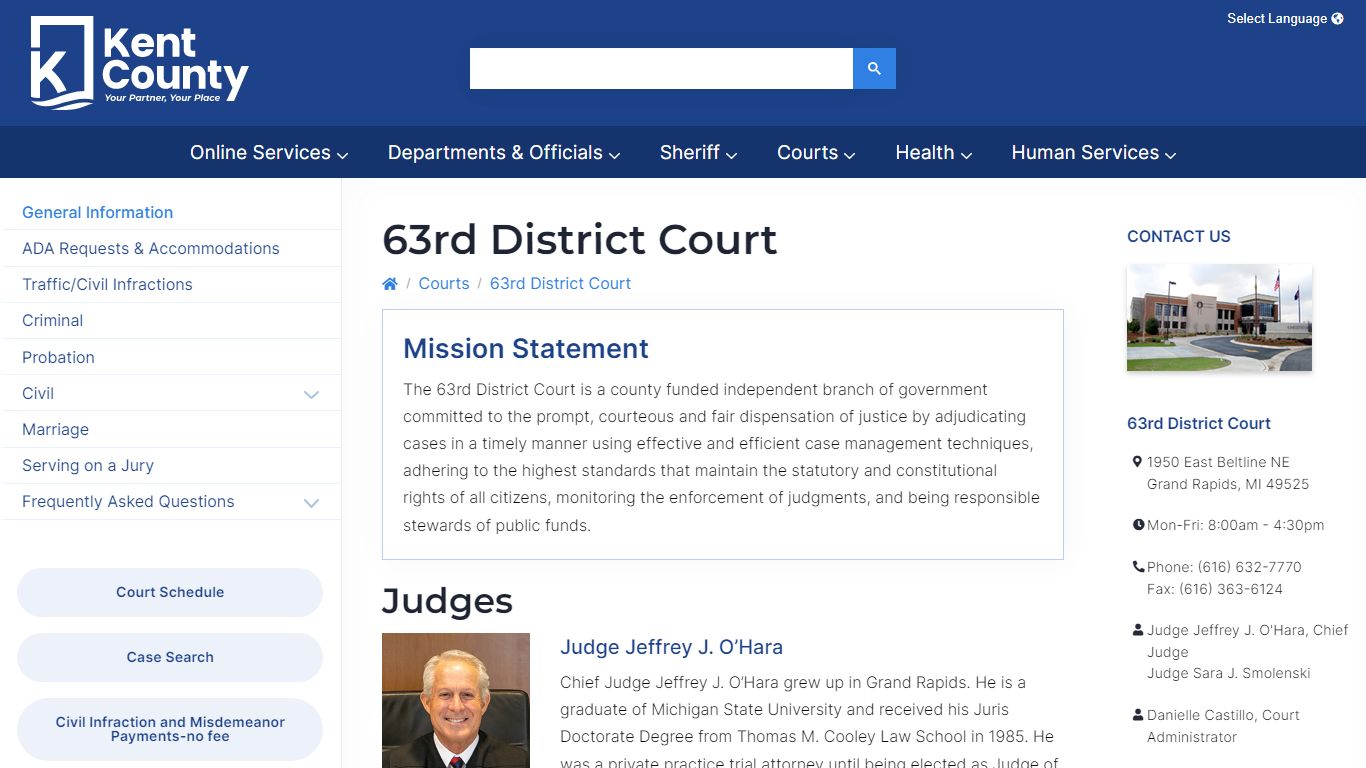Click the Fax: (616) 363-6124 text
Screen dimensions: 1366x768
coord(1215,589)
